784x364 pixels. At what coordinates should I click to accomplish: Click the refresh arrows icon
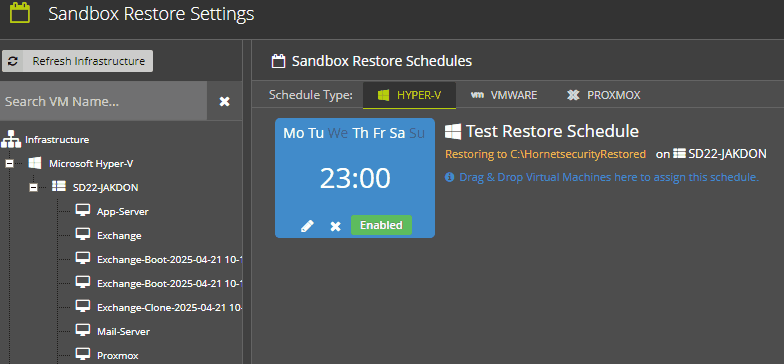(x=12, y=61)
